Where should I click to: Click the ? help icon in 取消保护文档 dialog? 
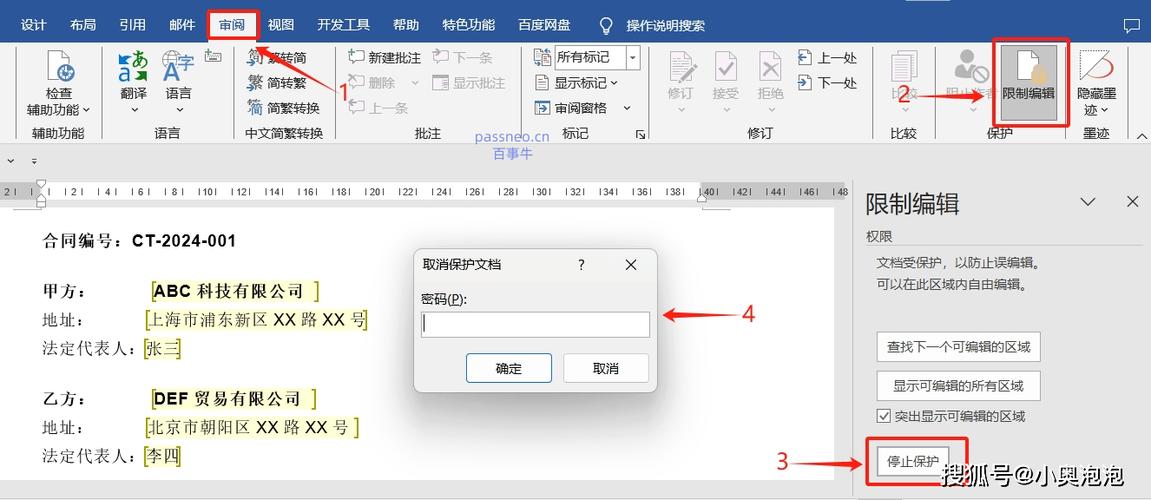[581, 265]
